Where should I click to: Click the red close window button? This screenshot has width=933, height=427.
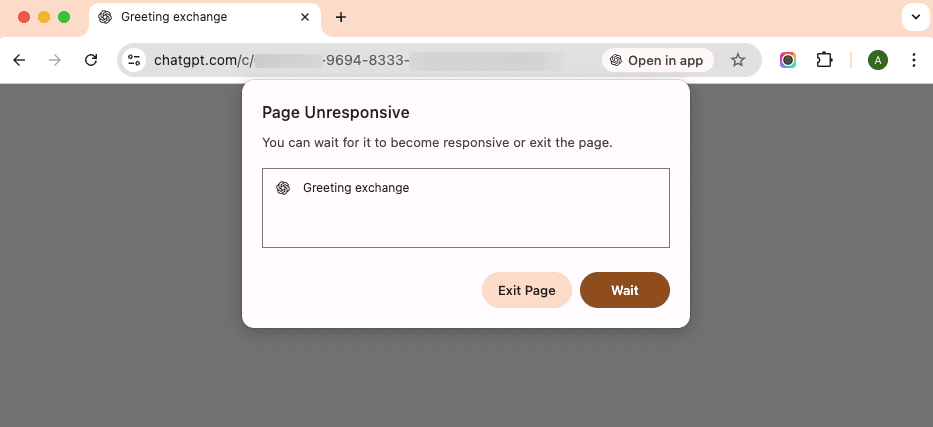(24, 17)
